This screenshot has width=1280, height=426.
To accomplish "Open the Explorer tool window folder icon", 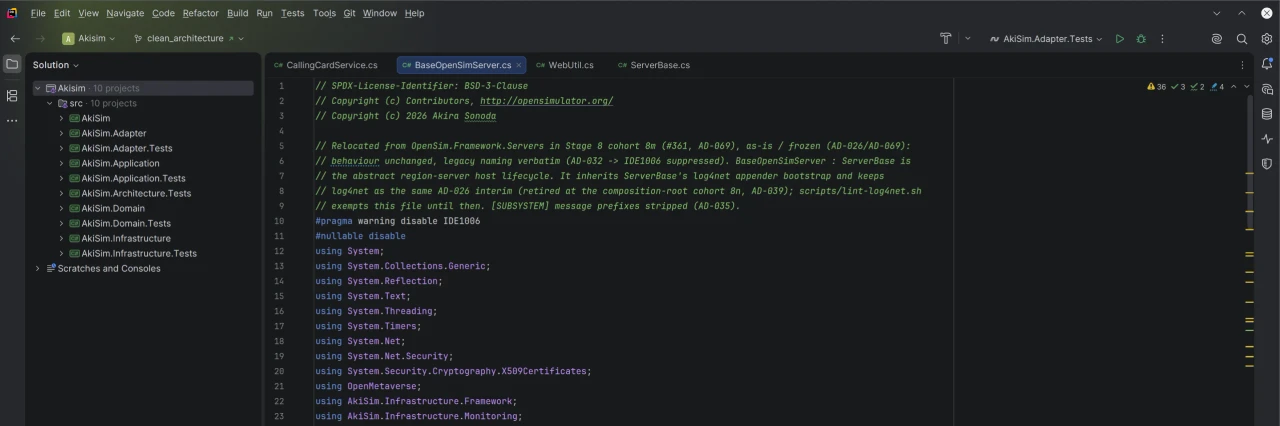I will pos(12,64).
